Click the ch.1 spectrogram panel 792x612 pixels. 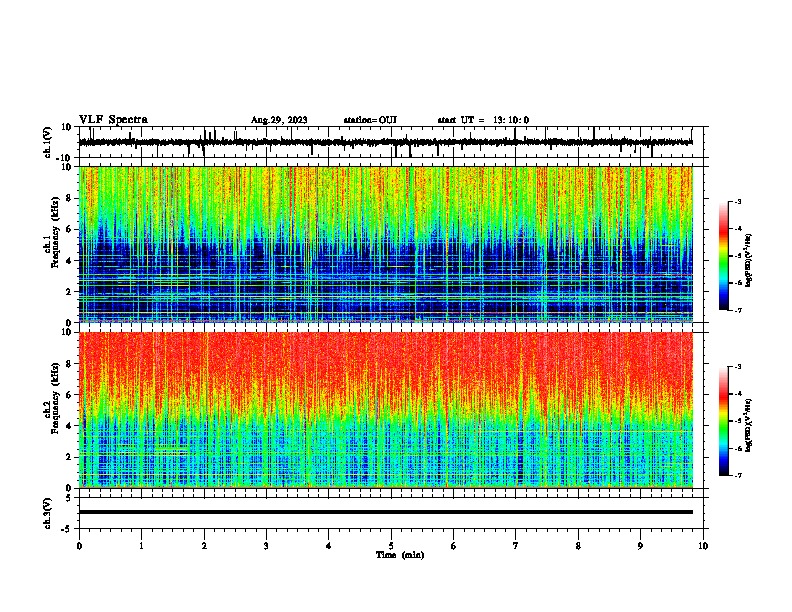(x=386, y=244)
